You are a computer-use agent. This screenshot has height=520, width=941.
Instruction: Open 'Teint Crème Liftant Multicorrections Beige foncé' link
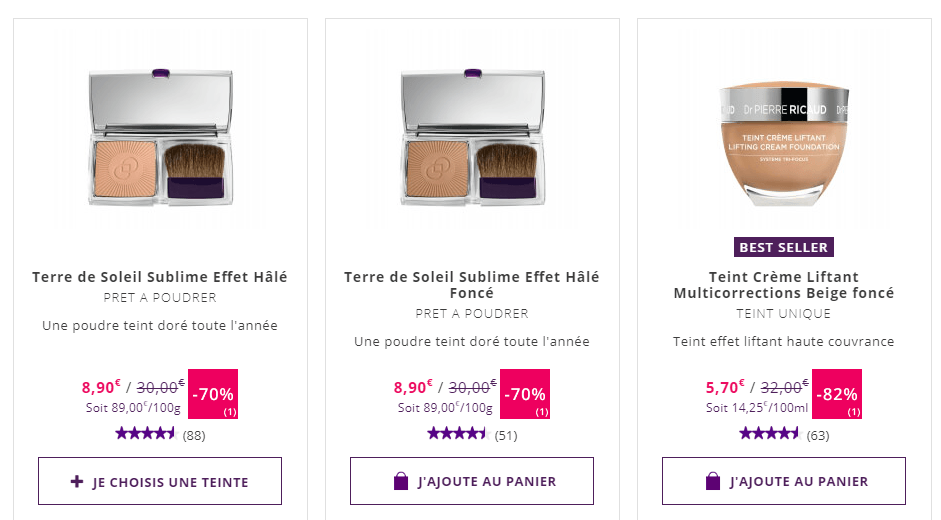(784, 285)
